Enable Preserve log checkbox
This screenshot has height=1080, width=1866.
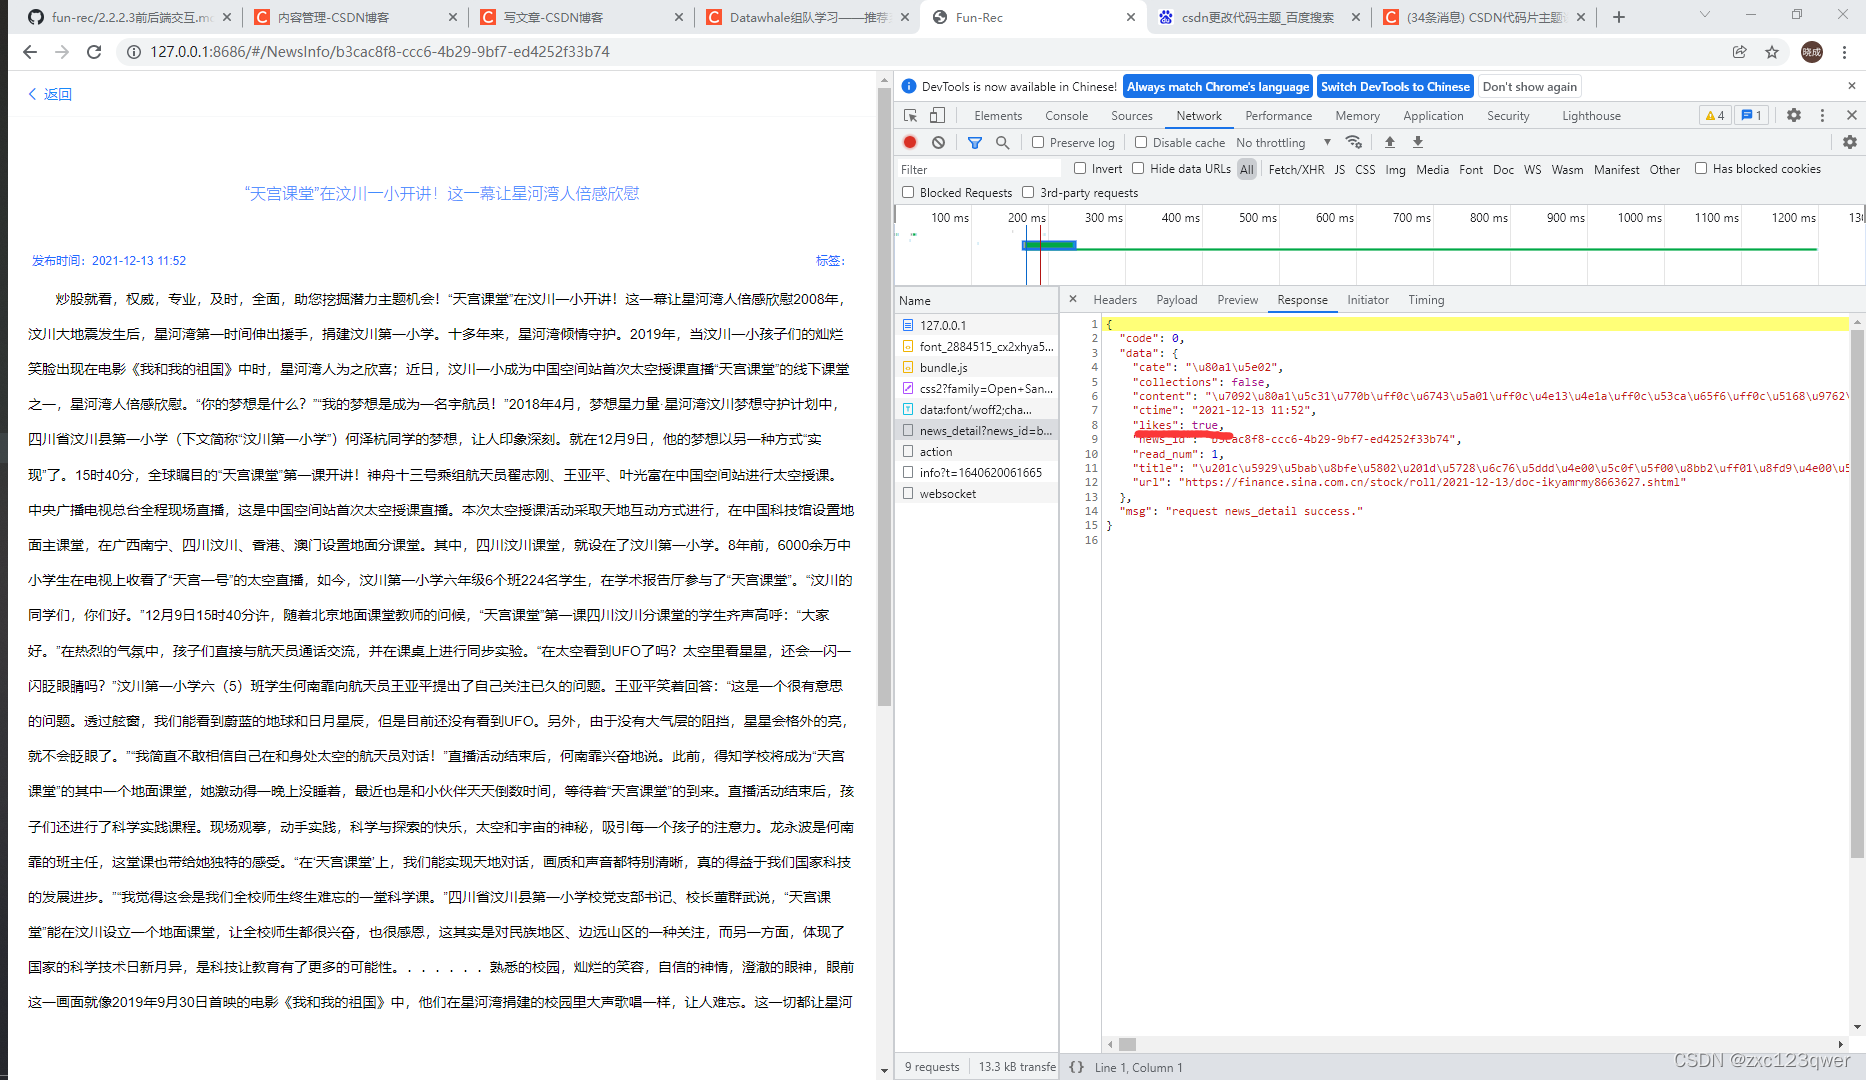(x=1038, y=142)
